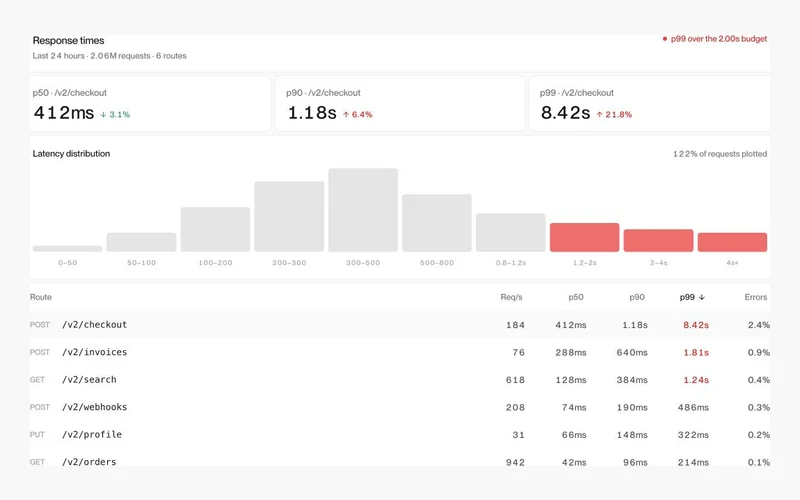Click the 288ms invoices p50 value

[x=571, y=353]
